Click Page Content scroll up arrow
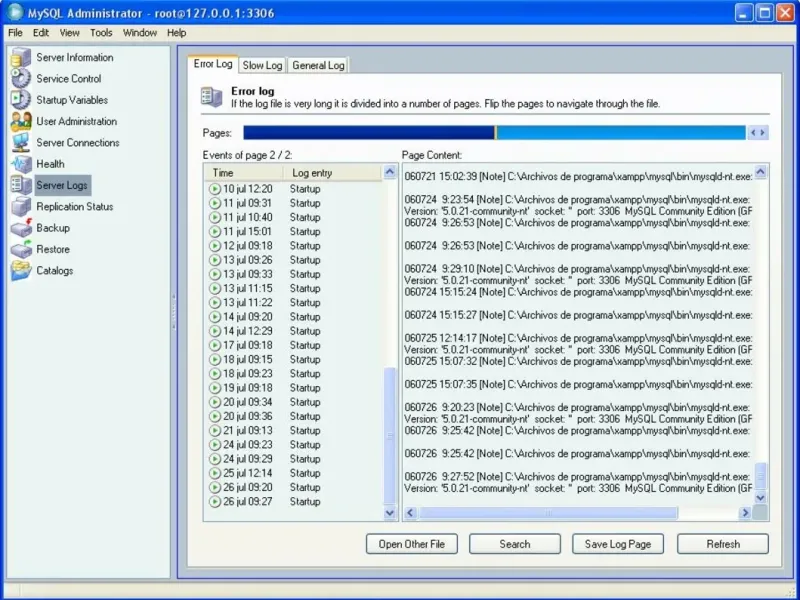Image resolution: width=800 pixels, height=600 pixels. click(x=760, y=172)
